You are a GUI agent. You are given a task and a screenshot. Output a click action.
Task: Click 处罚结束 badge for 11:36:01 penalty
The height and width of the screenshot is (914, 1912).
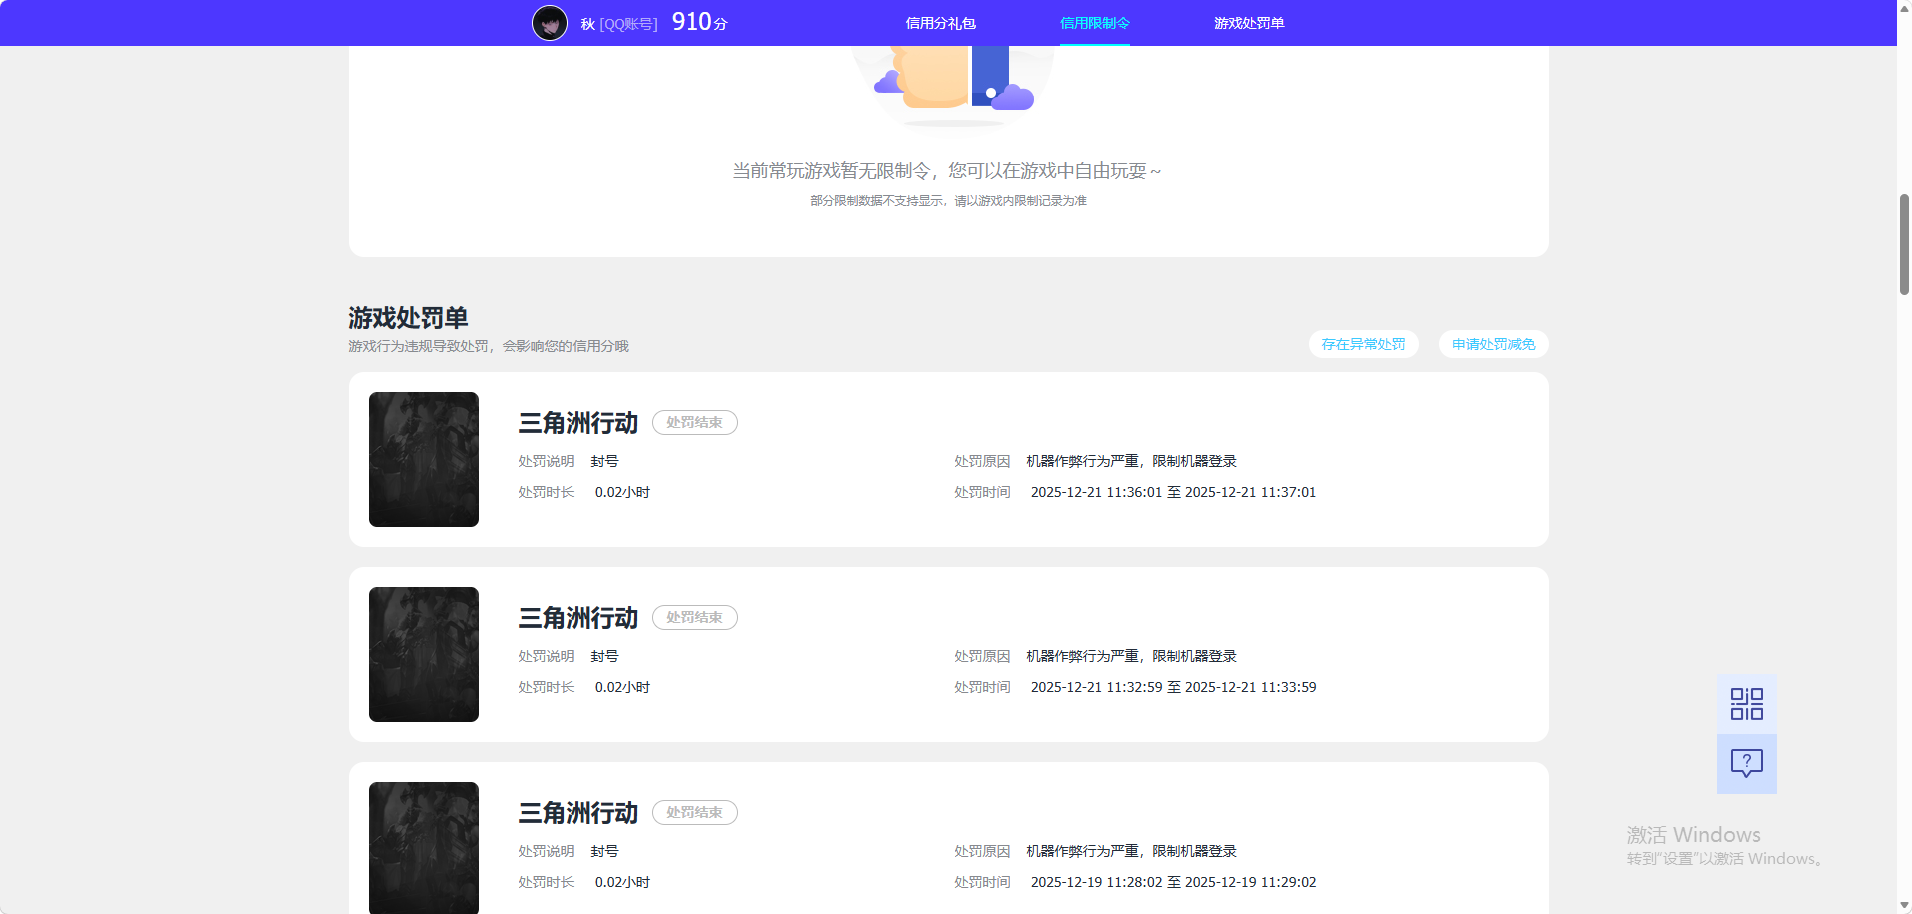694,423
